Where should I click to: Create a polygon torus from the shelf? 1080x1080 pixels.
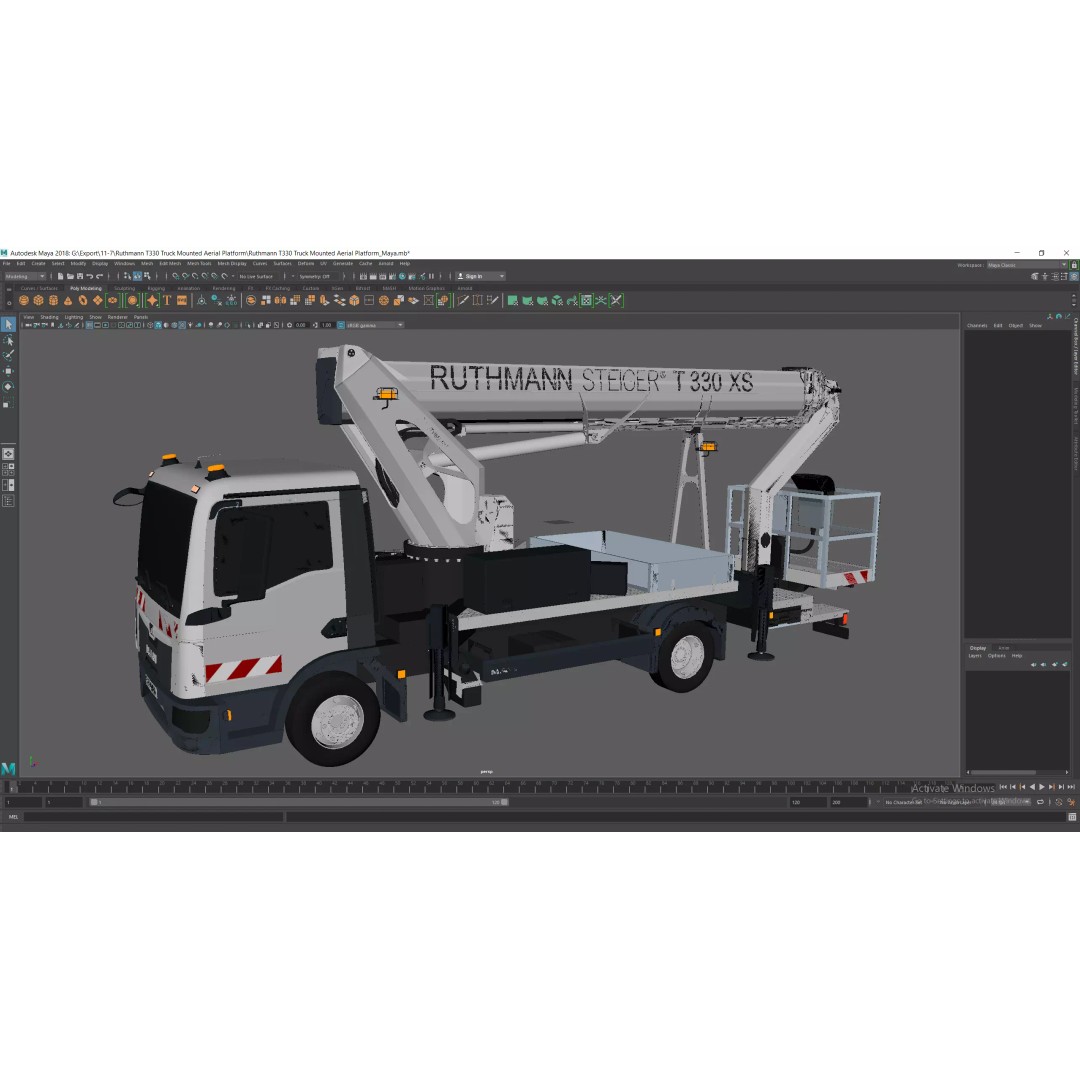click(x=83, y=300)
